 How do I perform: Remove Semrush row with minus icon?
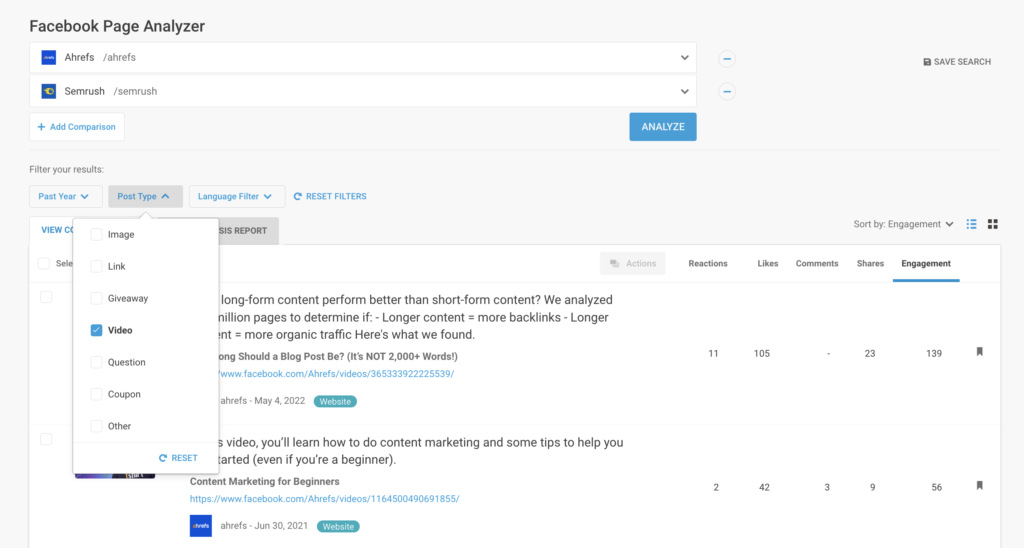(727, 91)
